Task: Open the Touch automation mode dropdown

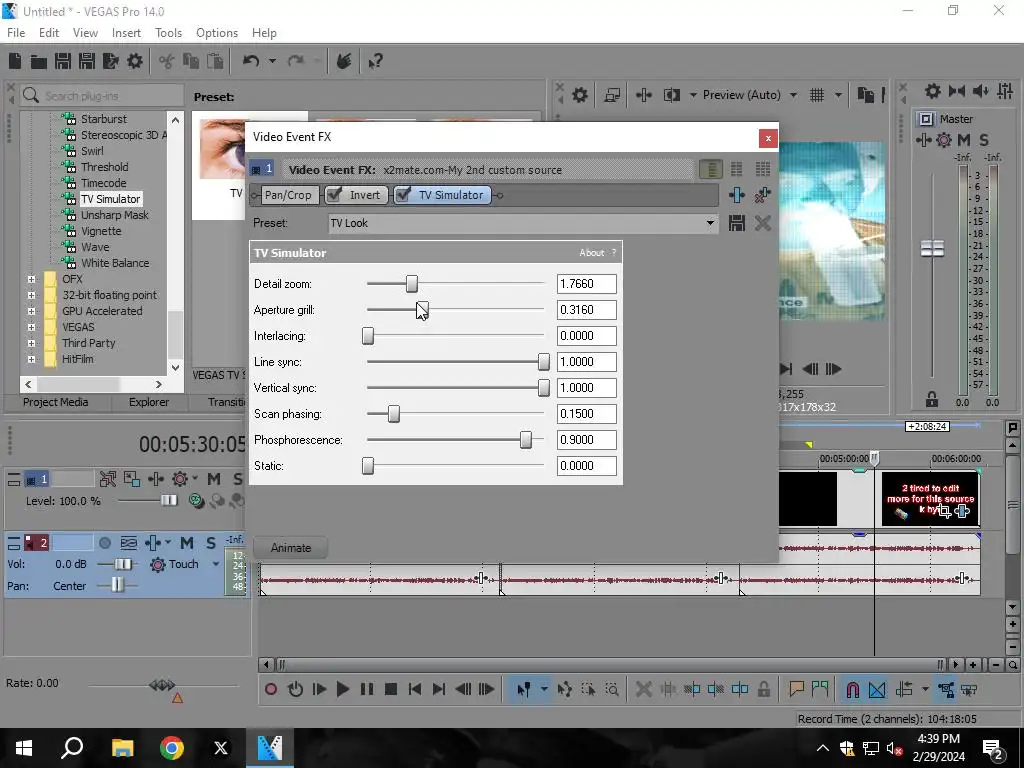Action: point(216,564)
